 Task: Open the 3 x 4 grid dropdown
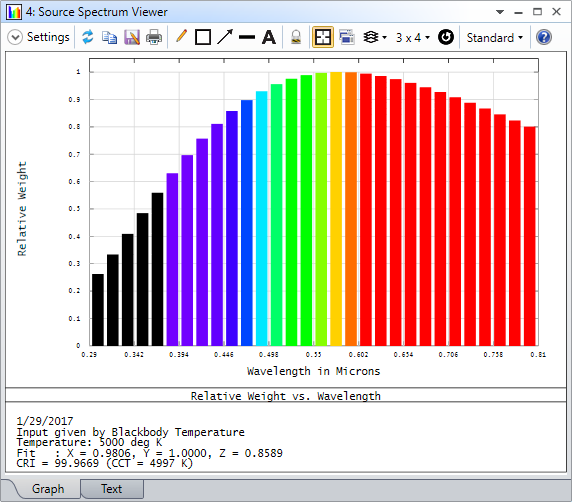click(x=413, y=37)
